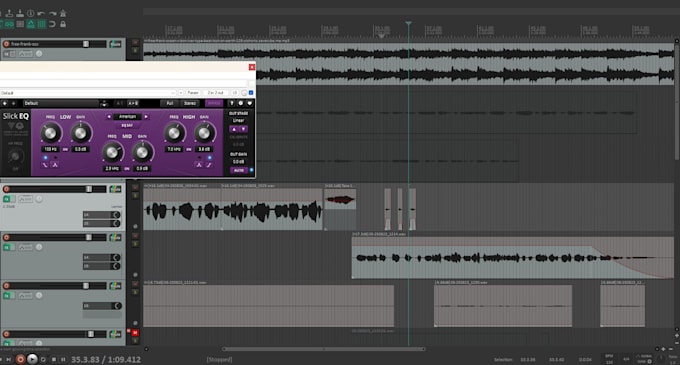Click the heart icon in Slick EQ

click(x=250, y=103)
